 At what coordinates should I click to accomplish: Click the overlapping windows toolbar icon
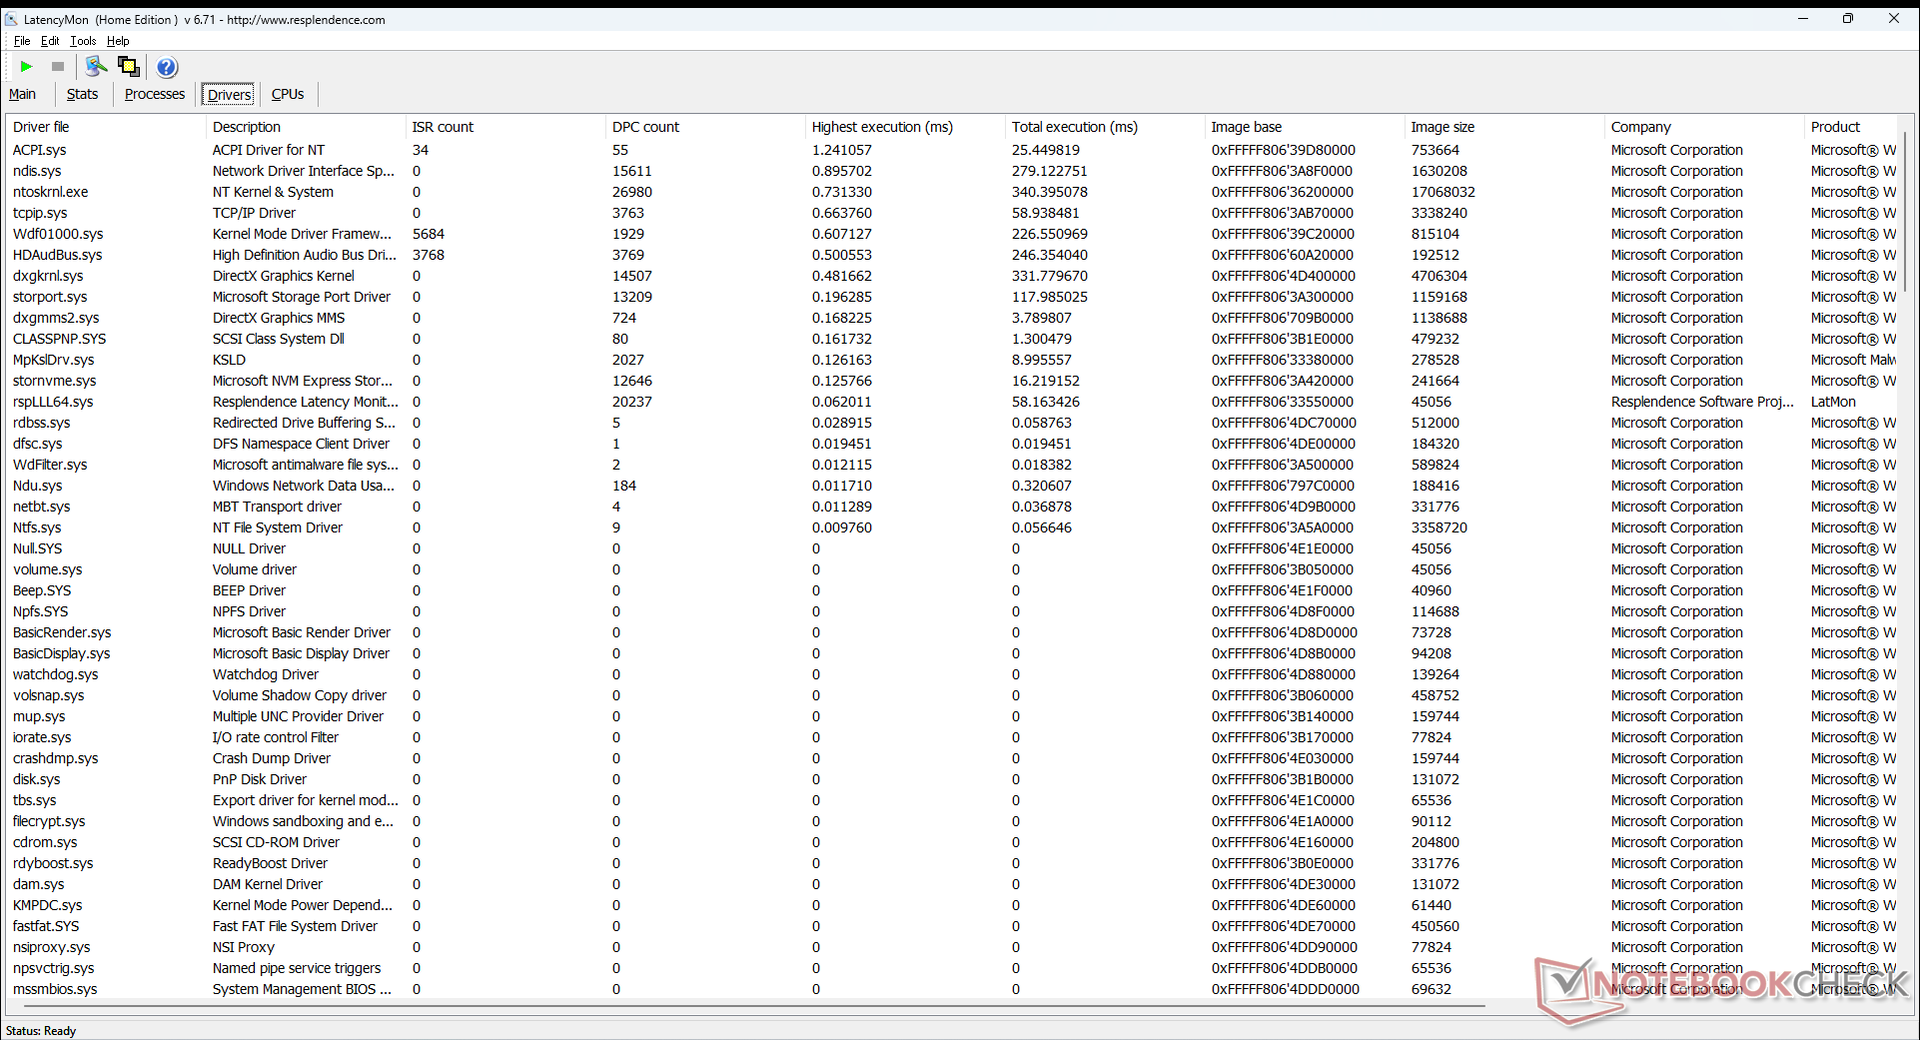click(x=129, y=67)
